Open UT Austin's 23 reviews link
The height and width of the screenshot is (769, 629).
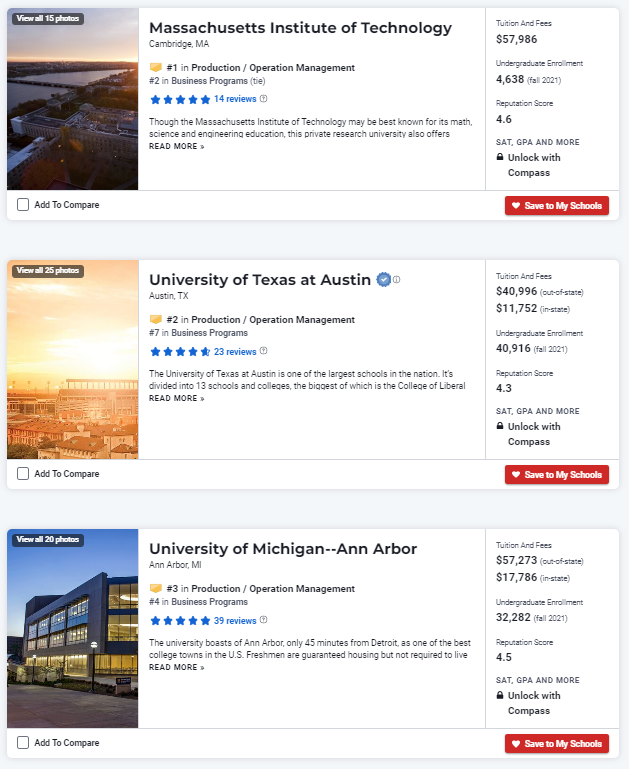click(235, 352)
